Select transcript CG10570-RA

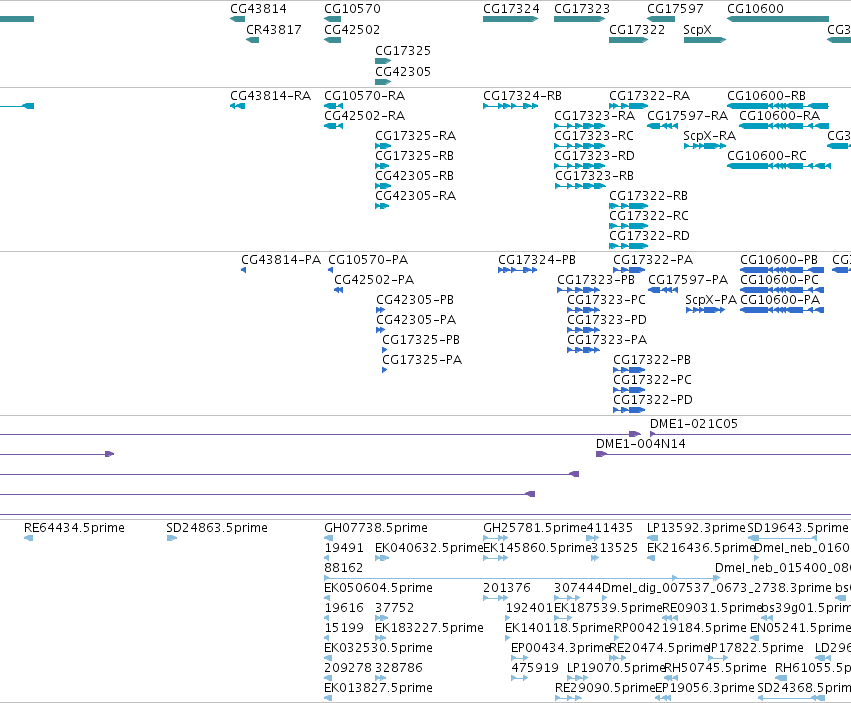[364, 96]
